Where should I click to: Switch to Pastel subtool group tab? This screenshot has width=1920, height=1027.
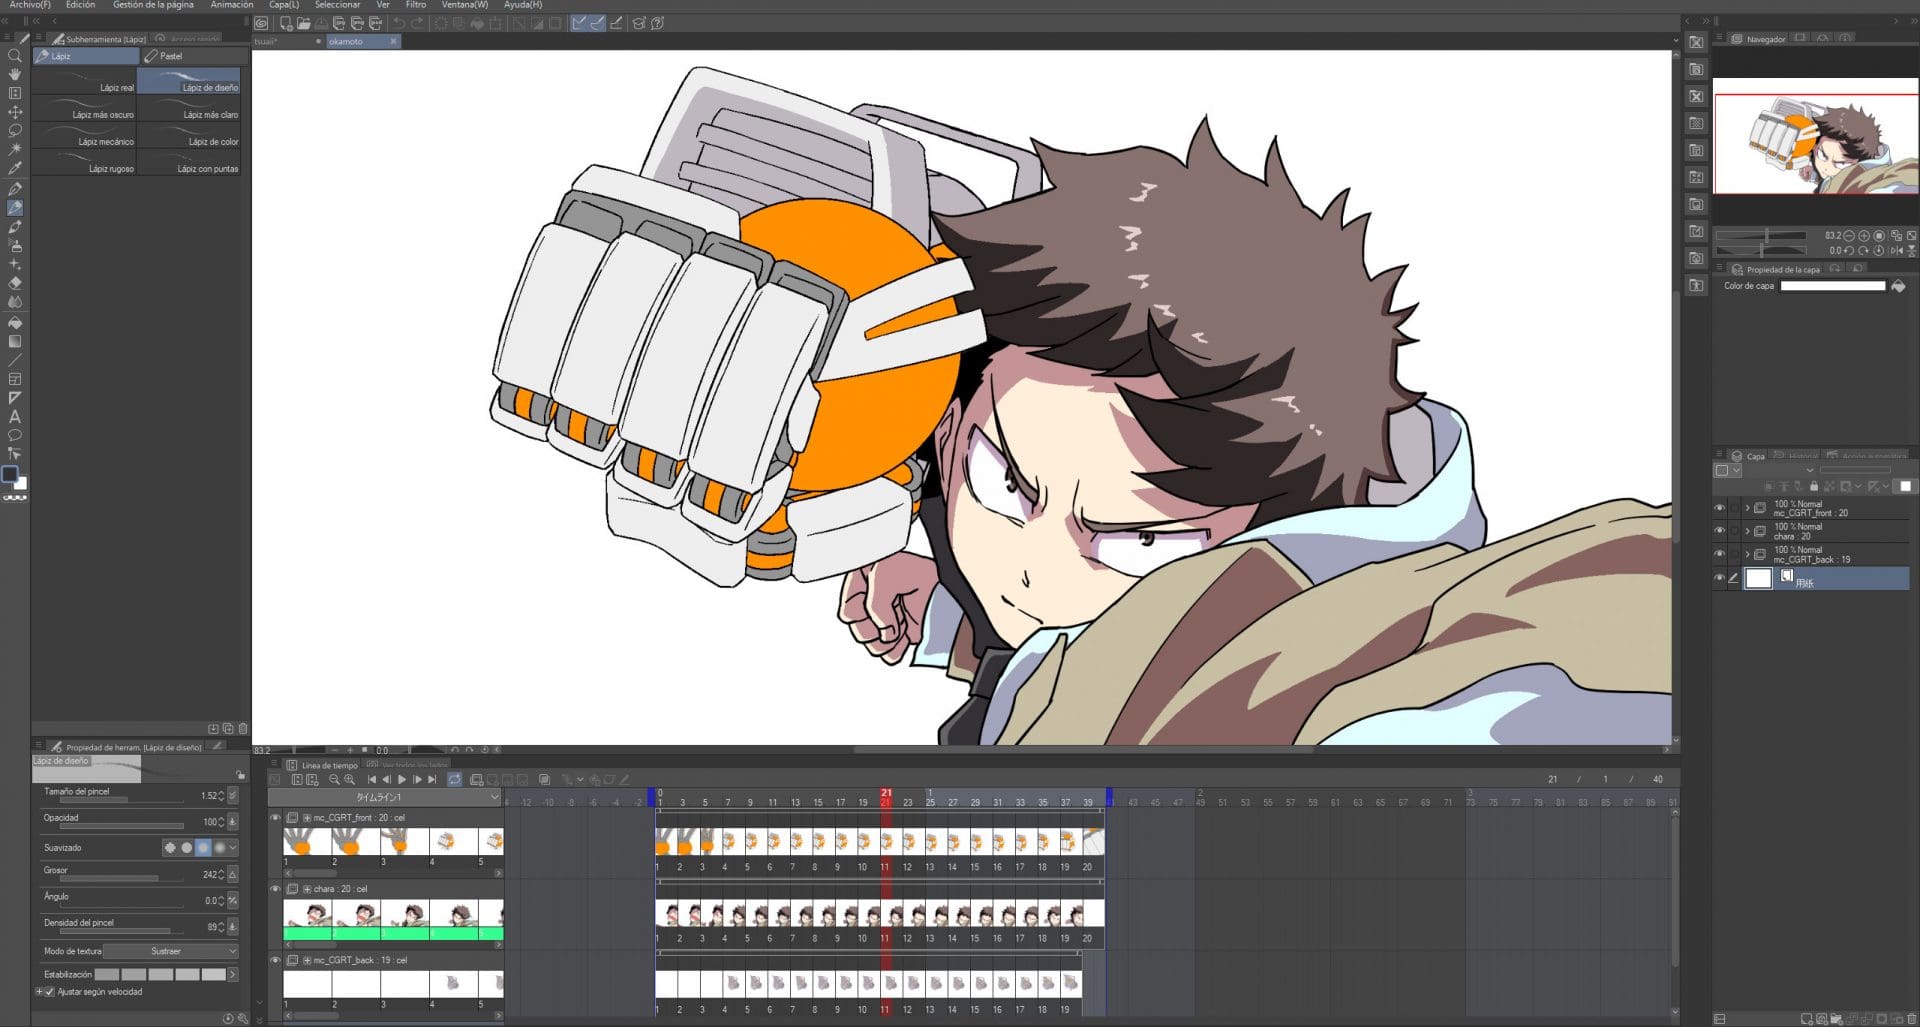[193, 56]
